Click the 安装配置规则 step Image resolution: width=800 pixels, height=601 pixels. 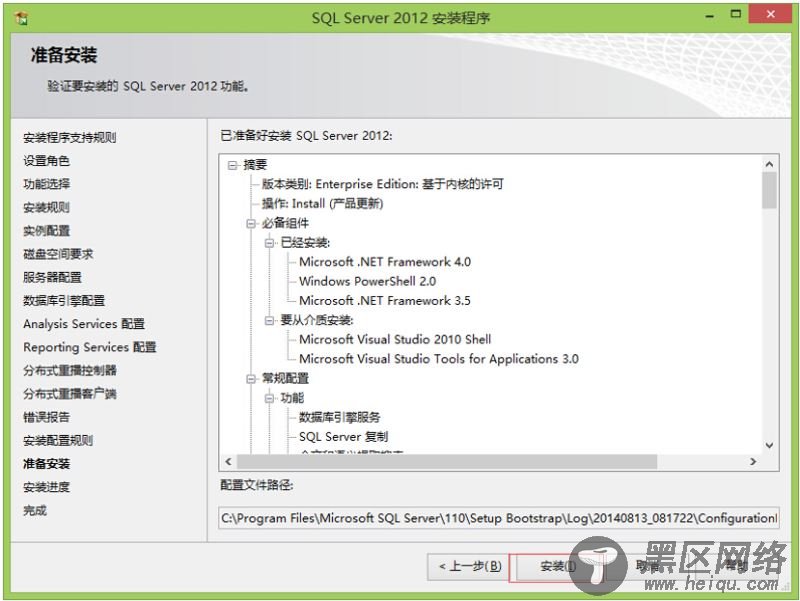tap(58, 441)
